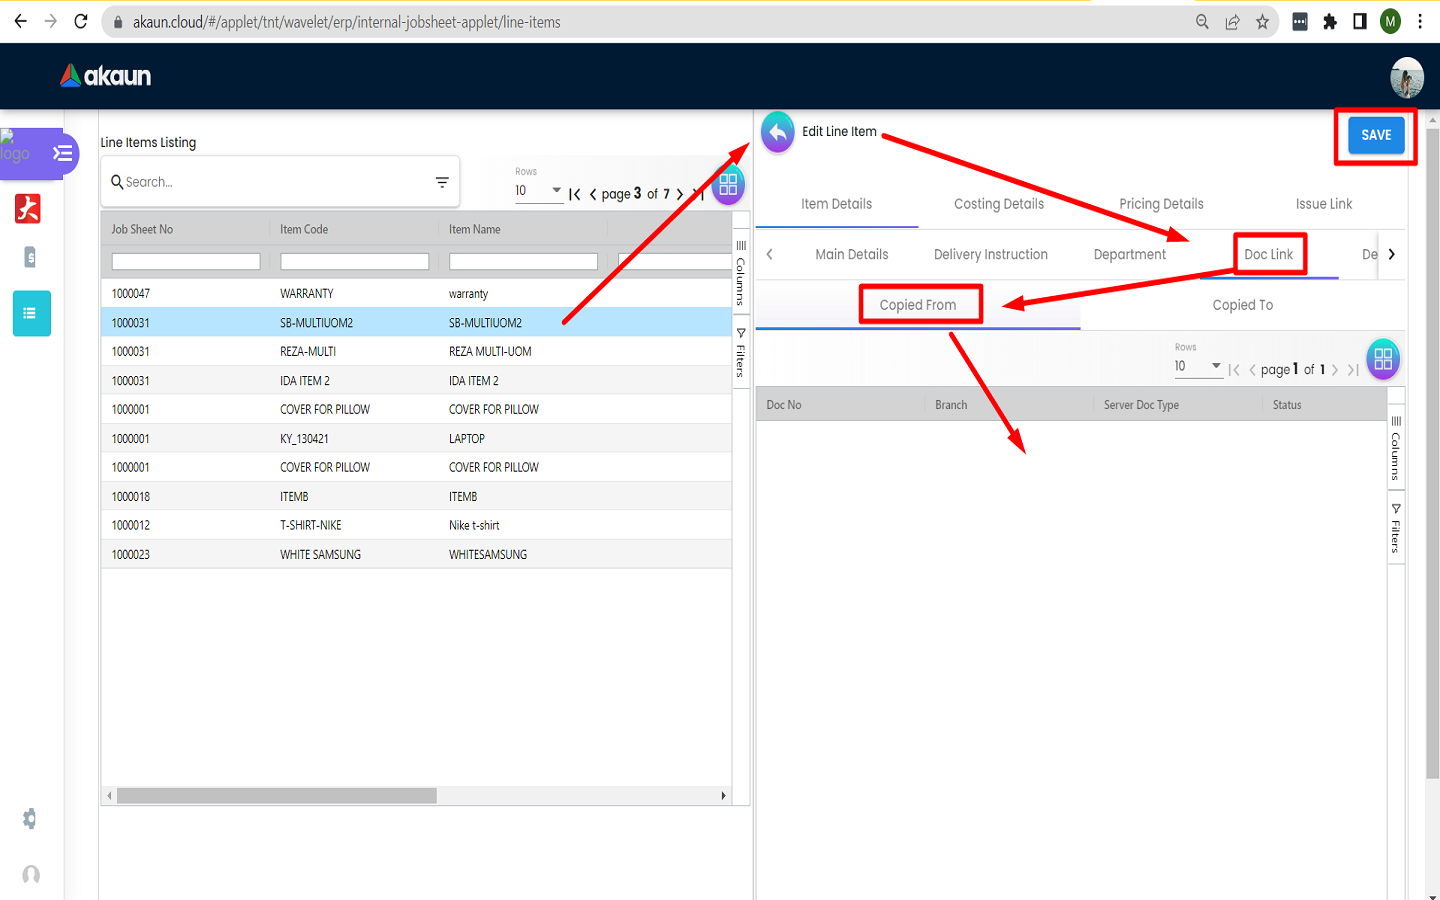Open the red PDF applet icon in sidebar
1440x900 pixels.
28,208
